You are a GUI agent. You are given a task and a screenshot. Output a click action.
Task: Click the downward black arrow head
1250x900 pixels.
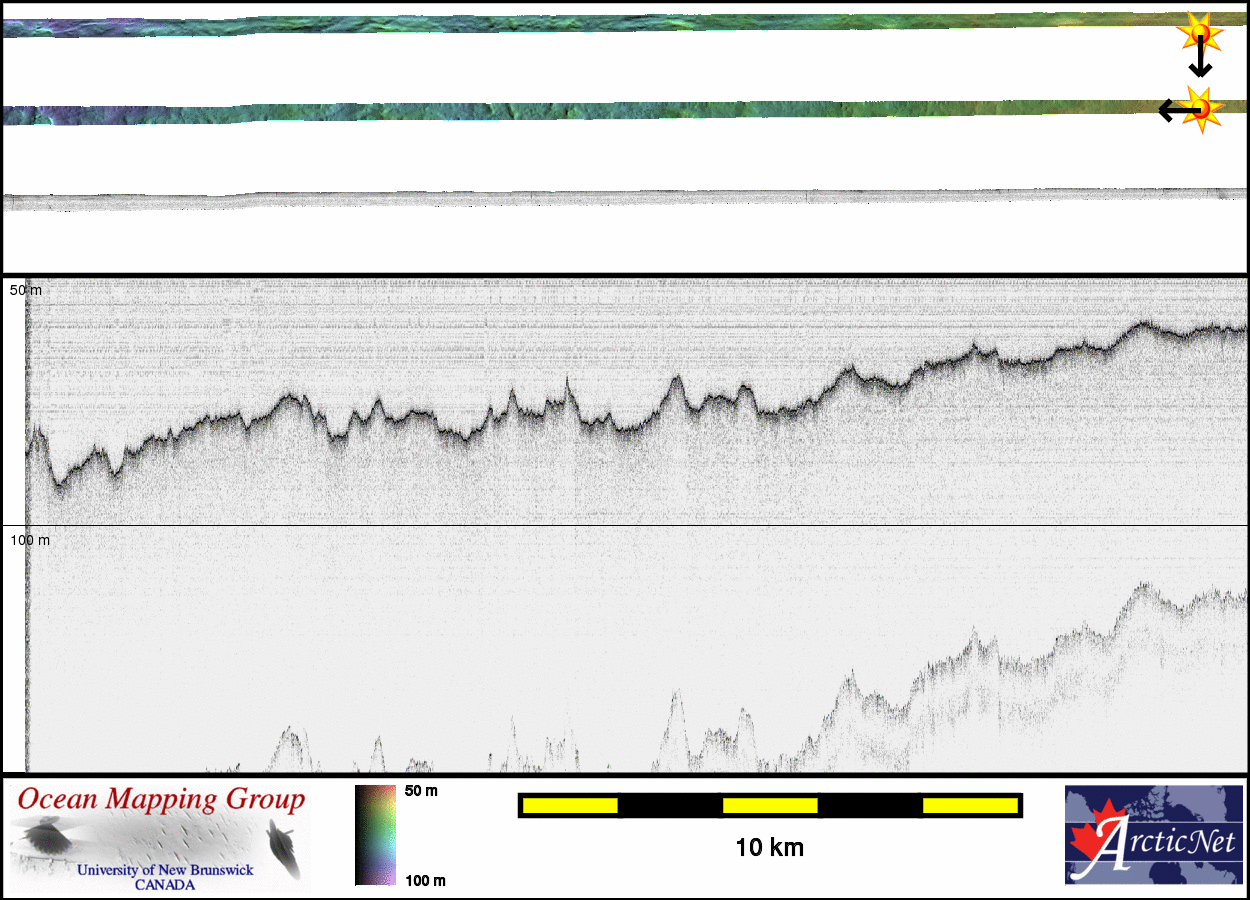click(1200, 71)
